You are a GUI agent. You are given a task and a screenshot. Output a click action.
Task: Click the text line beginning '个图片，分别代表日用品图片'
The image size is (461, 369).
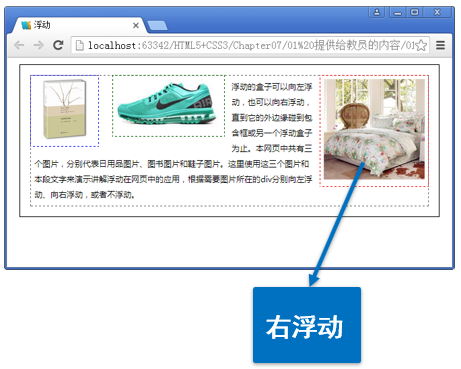coord(172,164)
